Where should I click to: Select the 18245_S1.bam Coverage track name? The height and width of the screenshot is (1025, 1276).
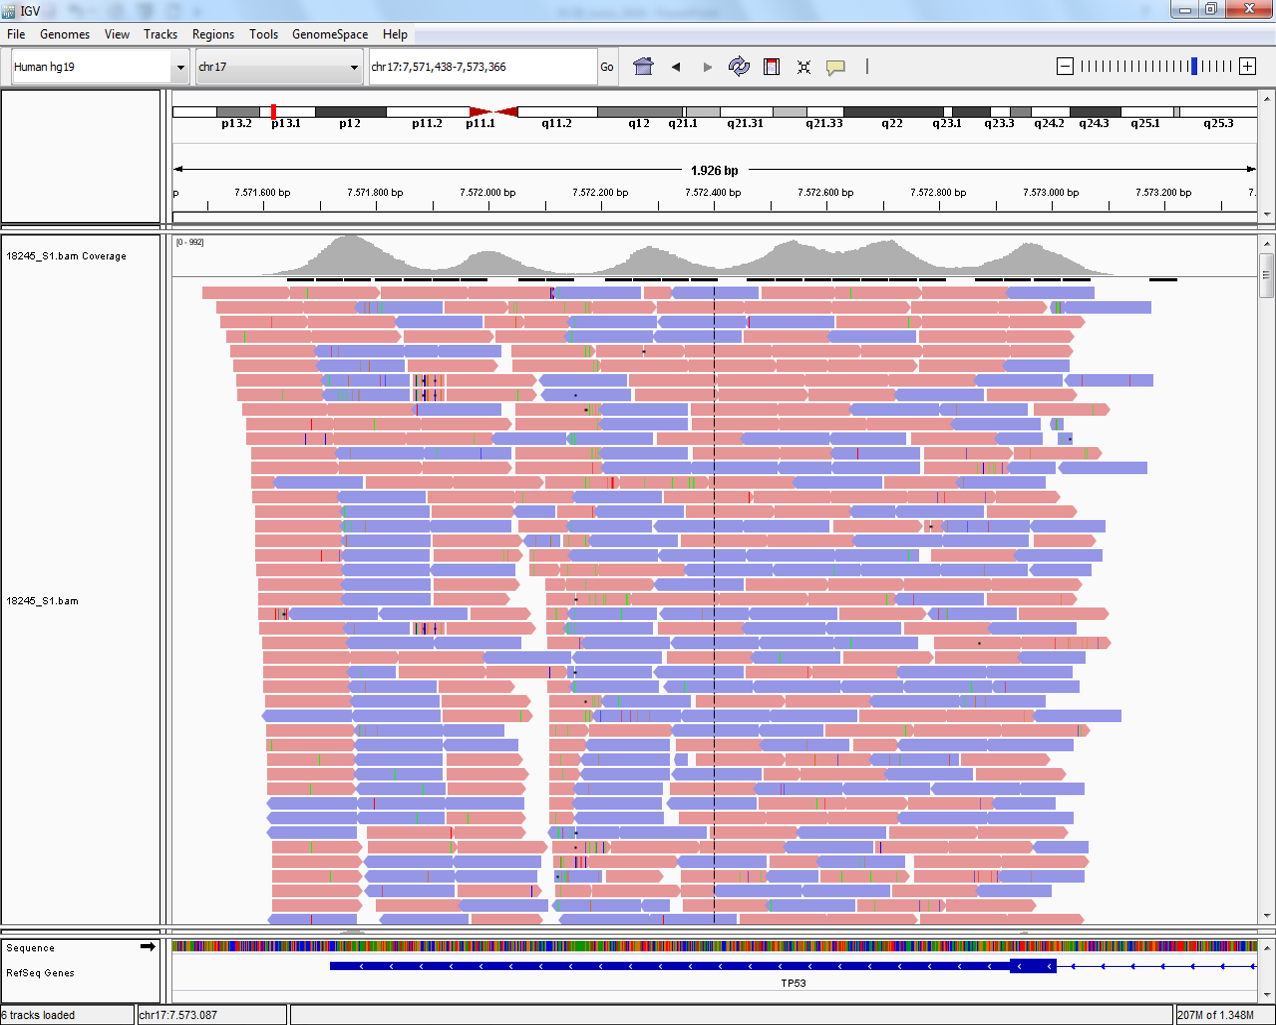pos(66,256)
